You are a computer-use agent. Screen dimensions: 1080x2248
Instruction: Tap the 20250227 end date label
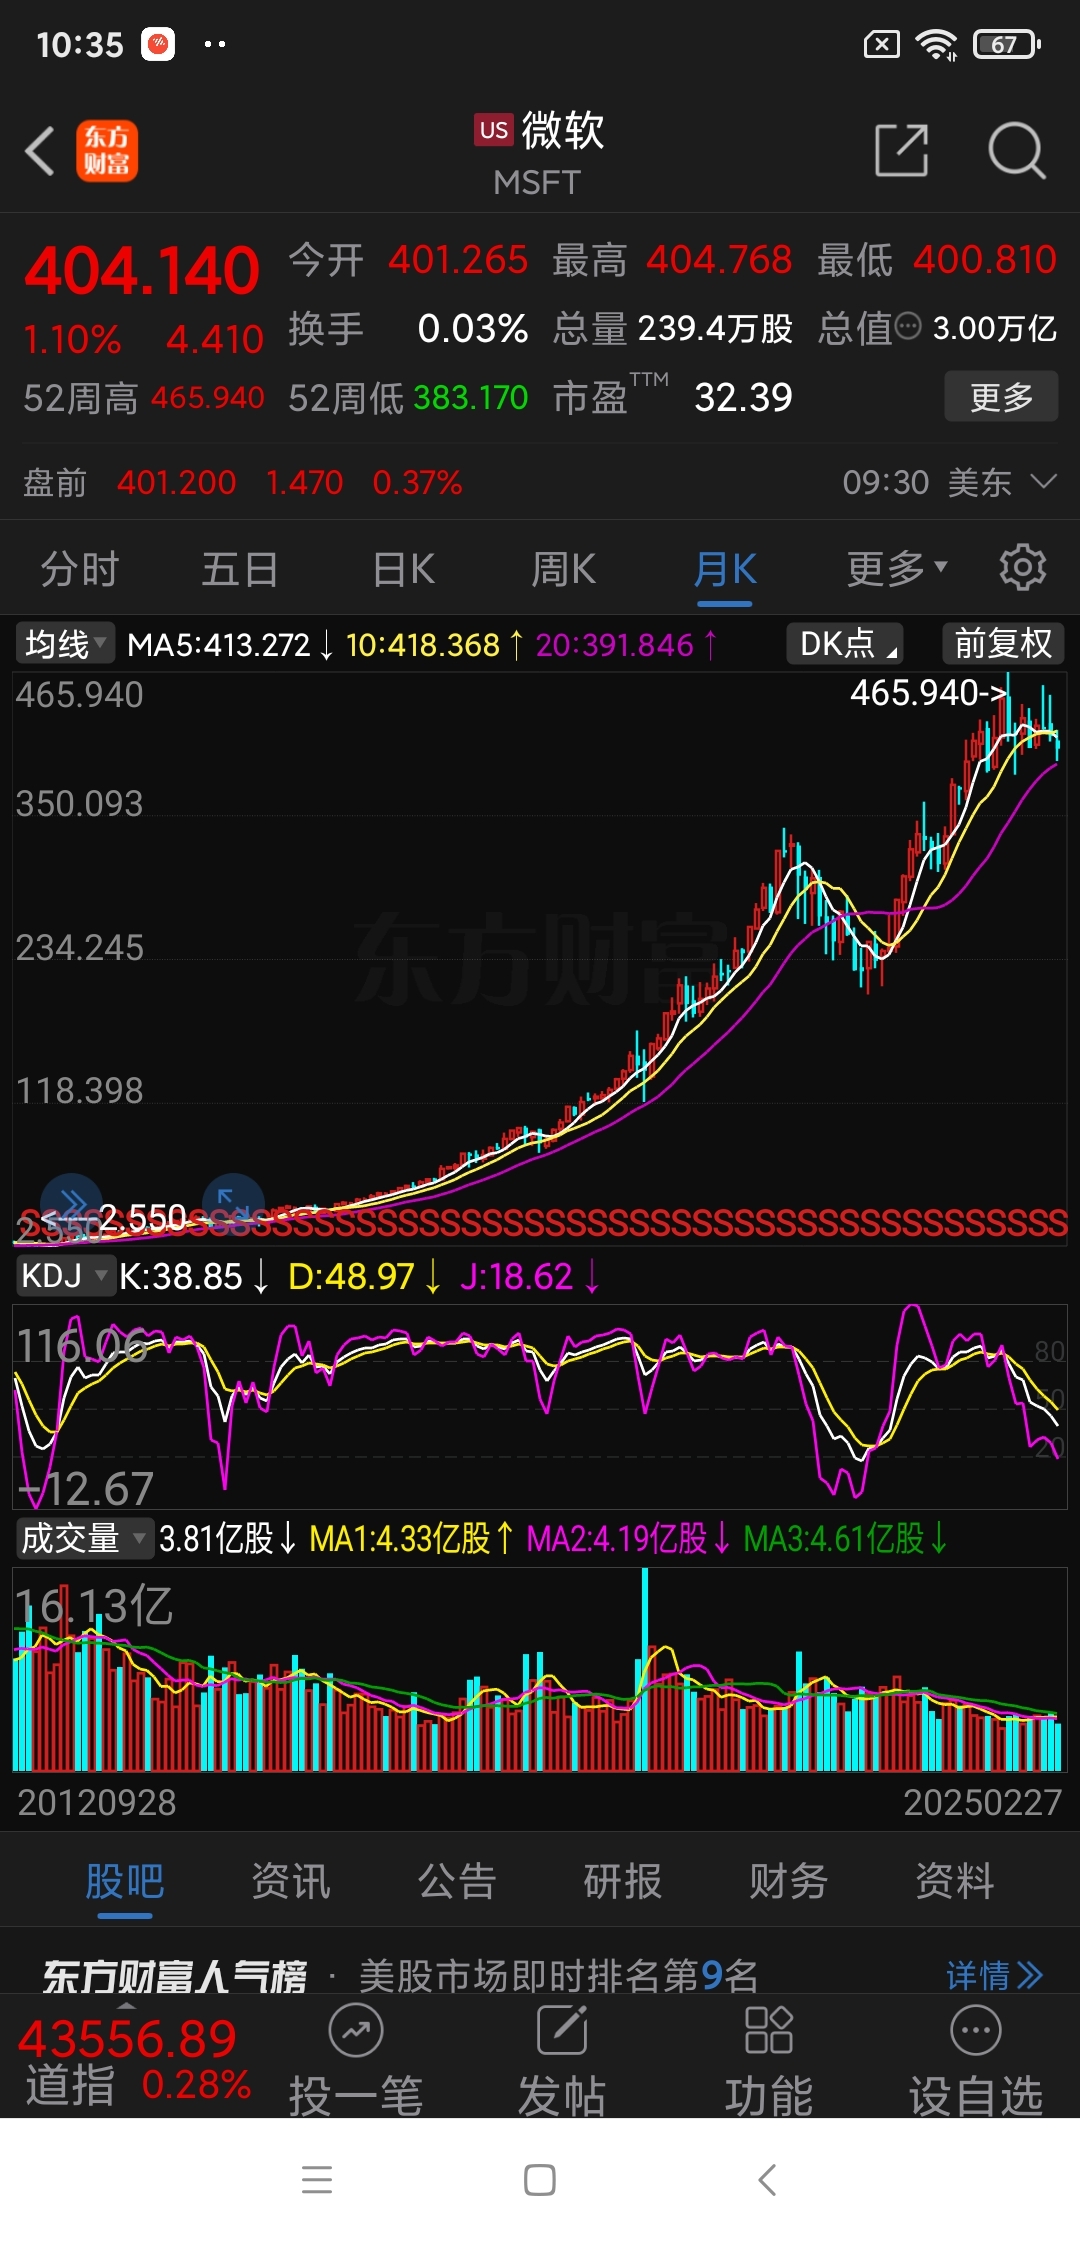tap(982, 1802)
